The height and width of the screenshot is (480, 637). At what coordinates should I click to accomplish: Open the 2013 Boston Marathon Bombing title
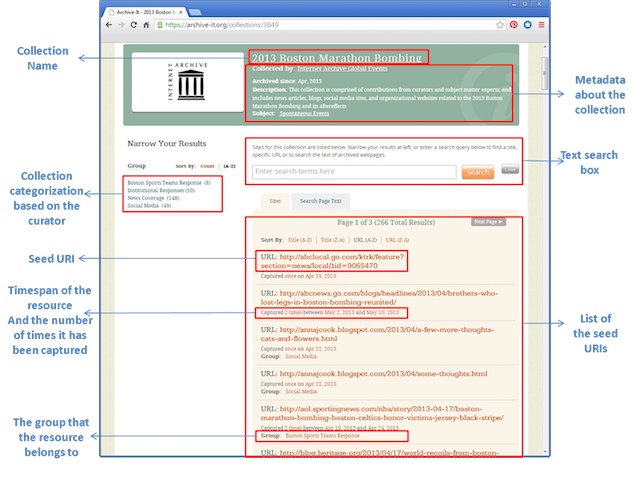(337, 58)
